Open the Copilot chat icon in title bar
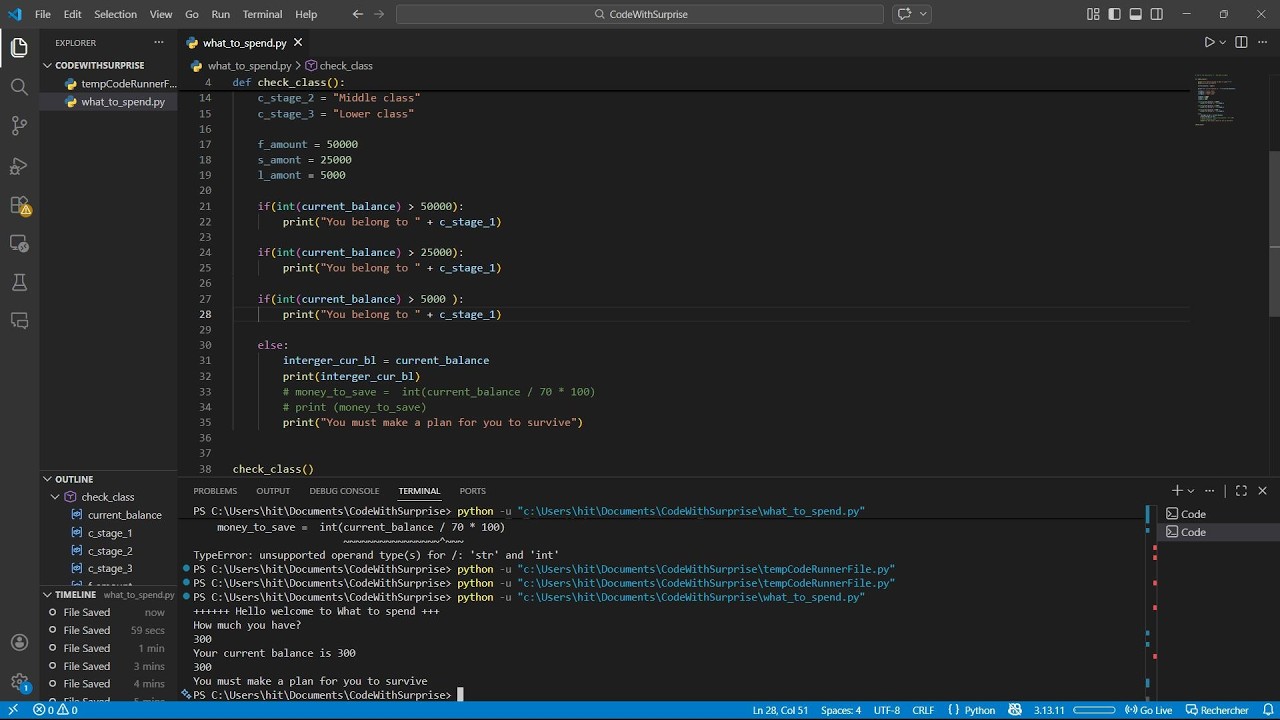Viewport: 1280px width, 720px height. [x=905, y=14]
